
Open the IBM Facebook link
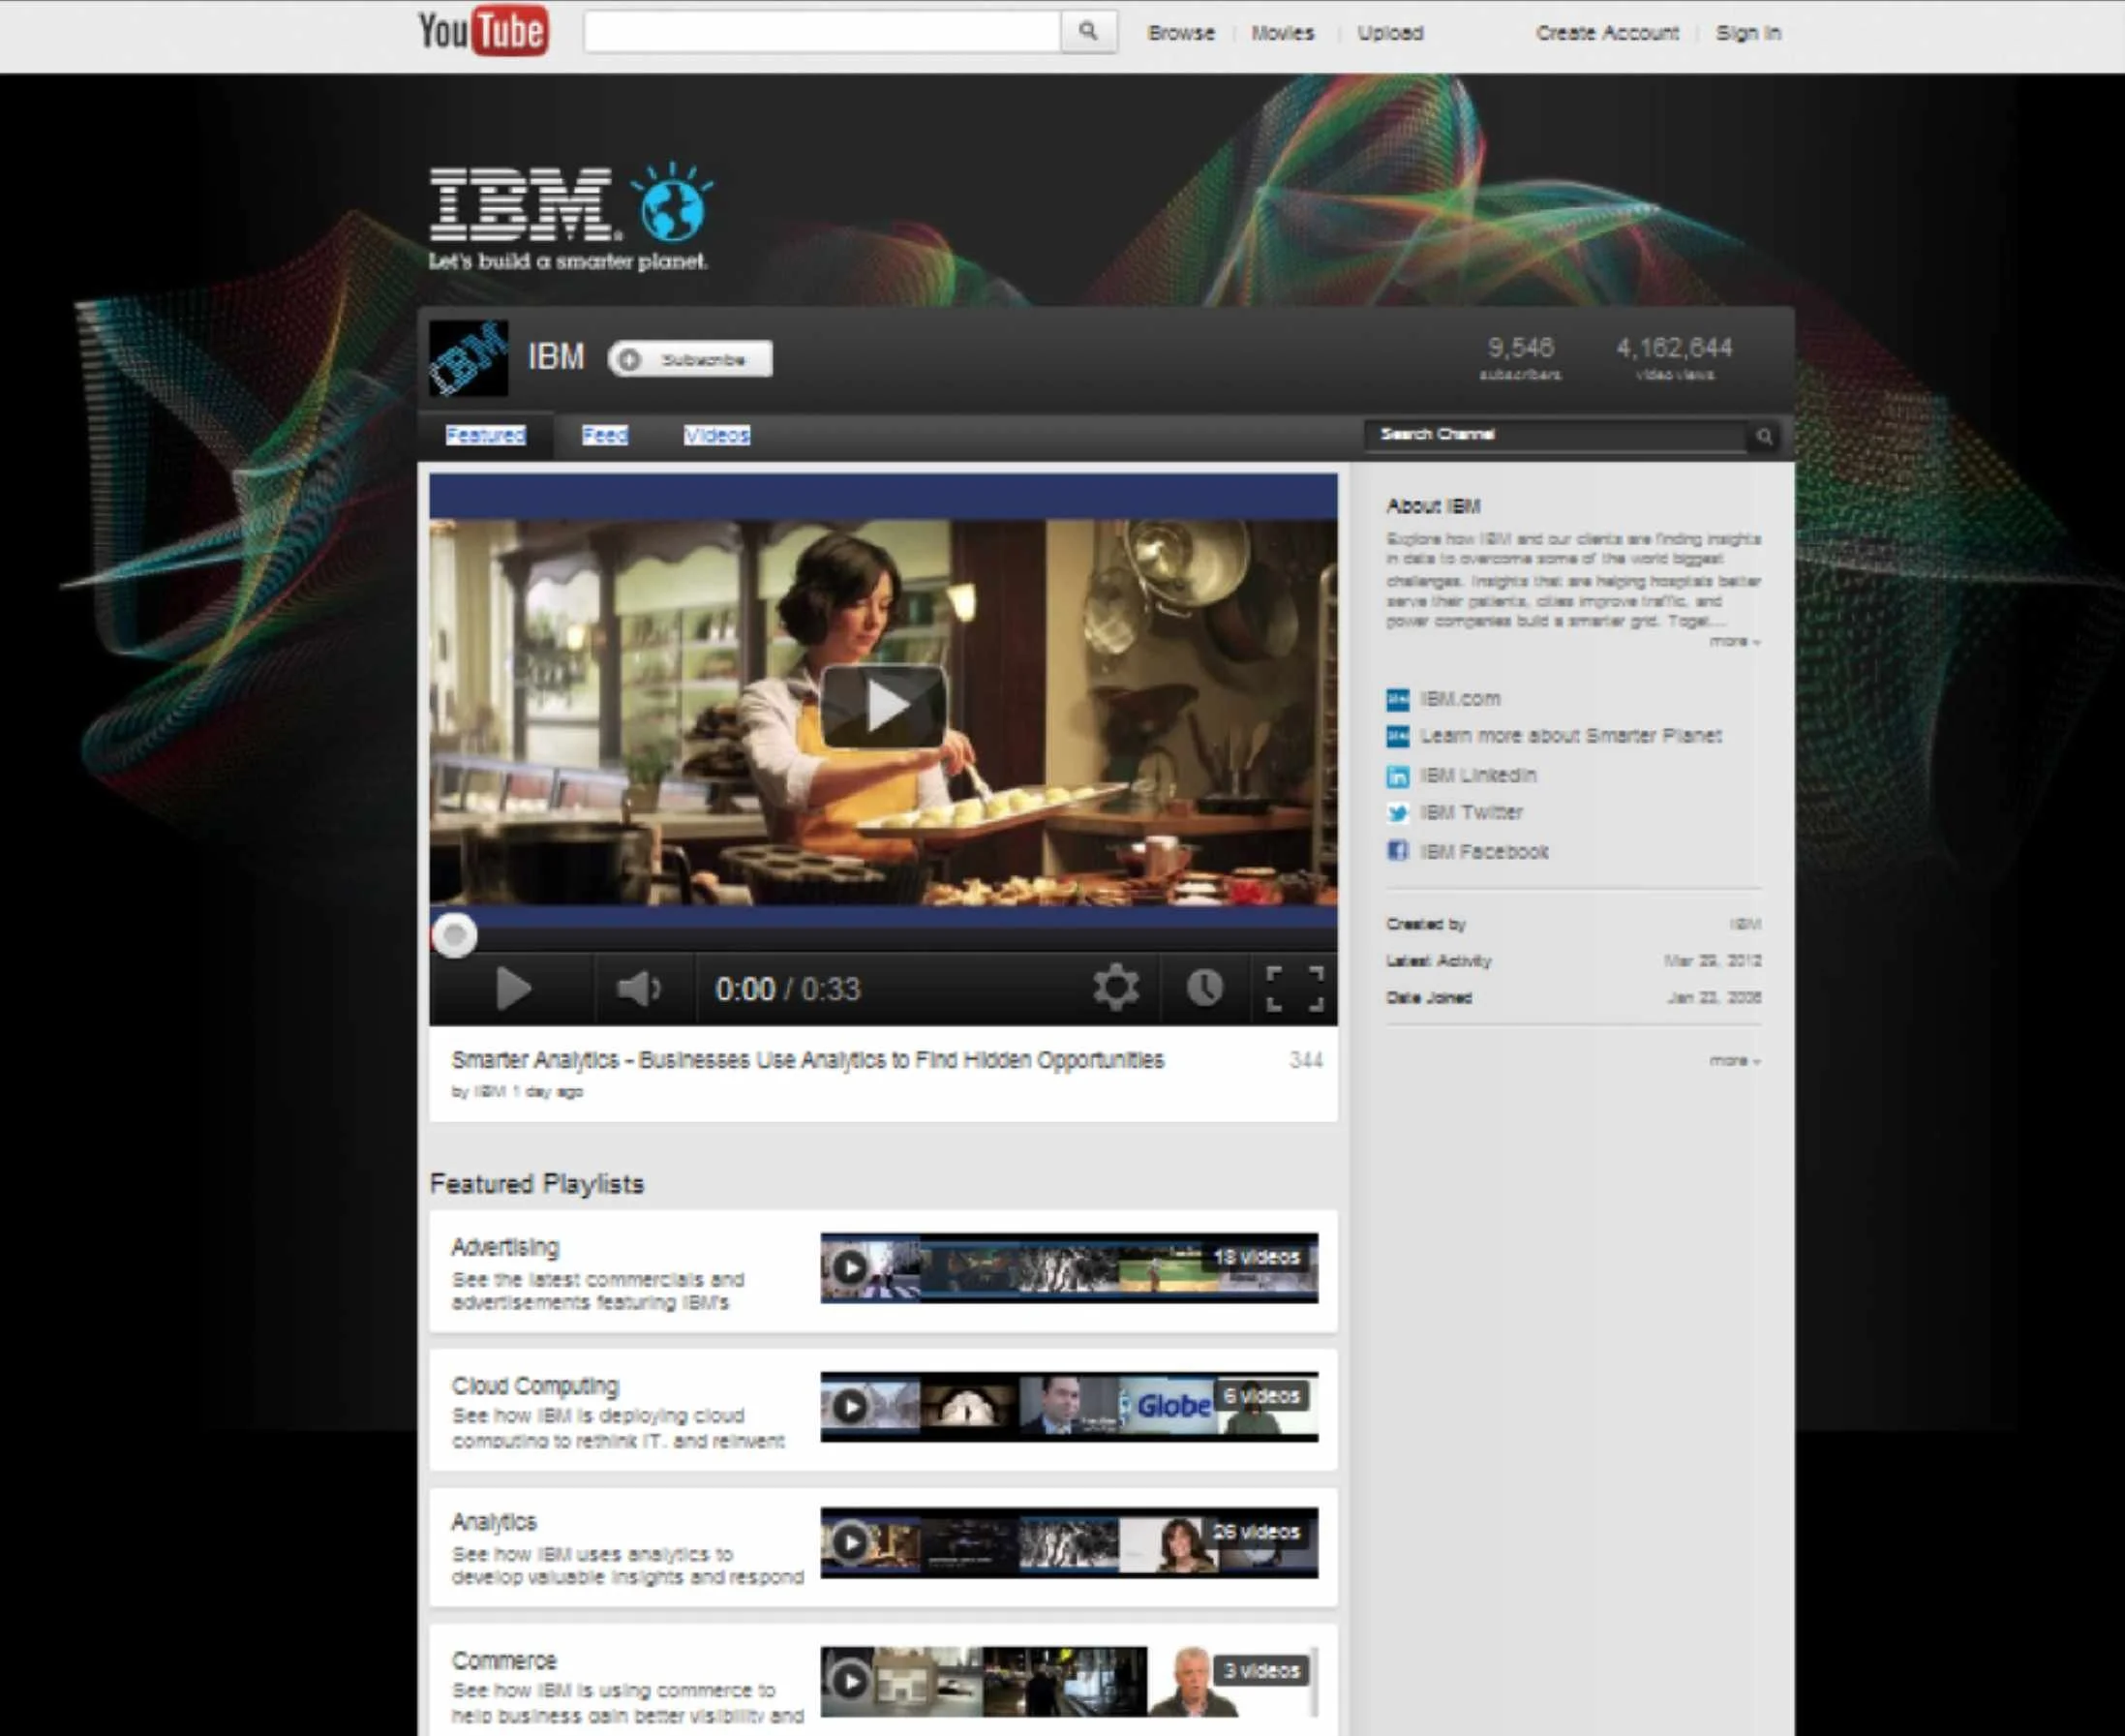(x=1484, y=852)
